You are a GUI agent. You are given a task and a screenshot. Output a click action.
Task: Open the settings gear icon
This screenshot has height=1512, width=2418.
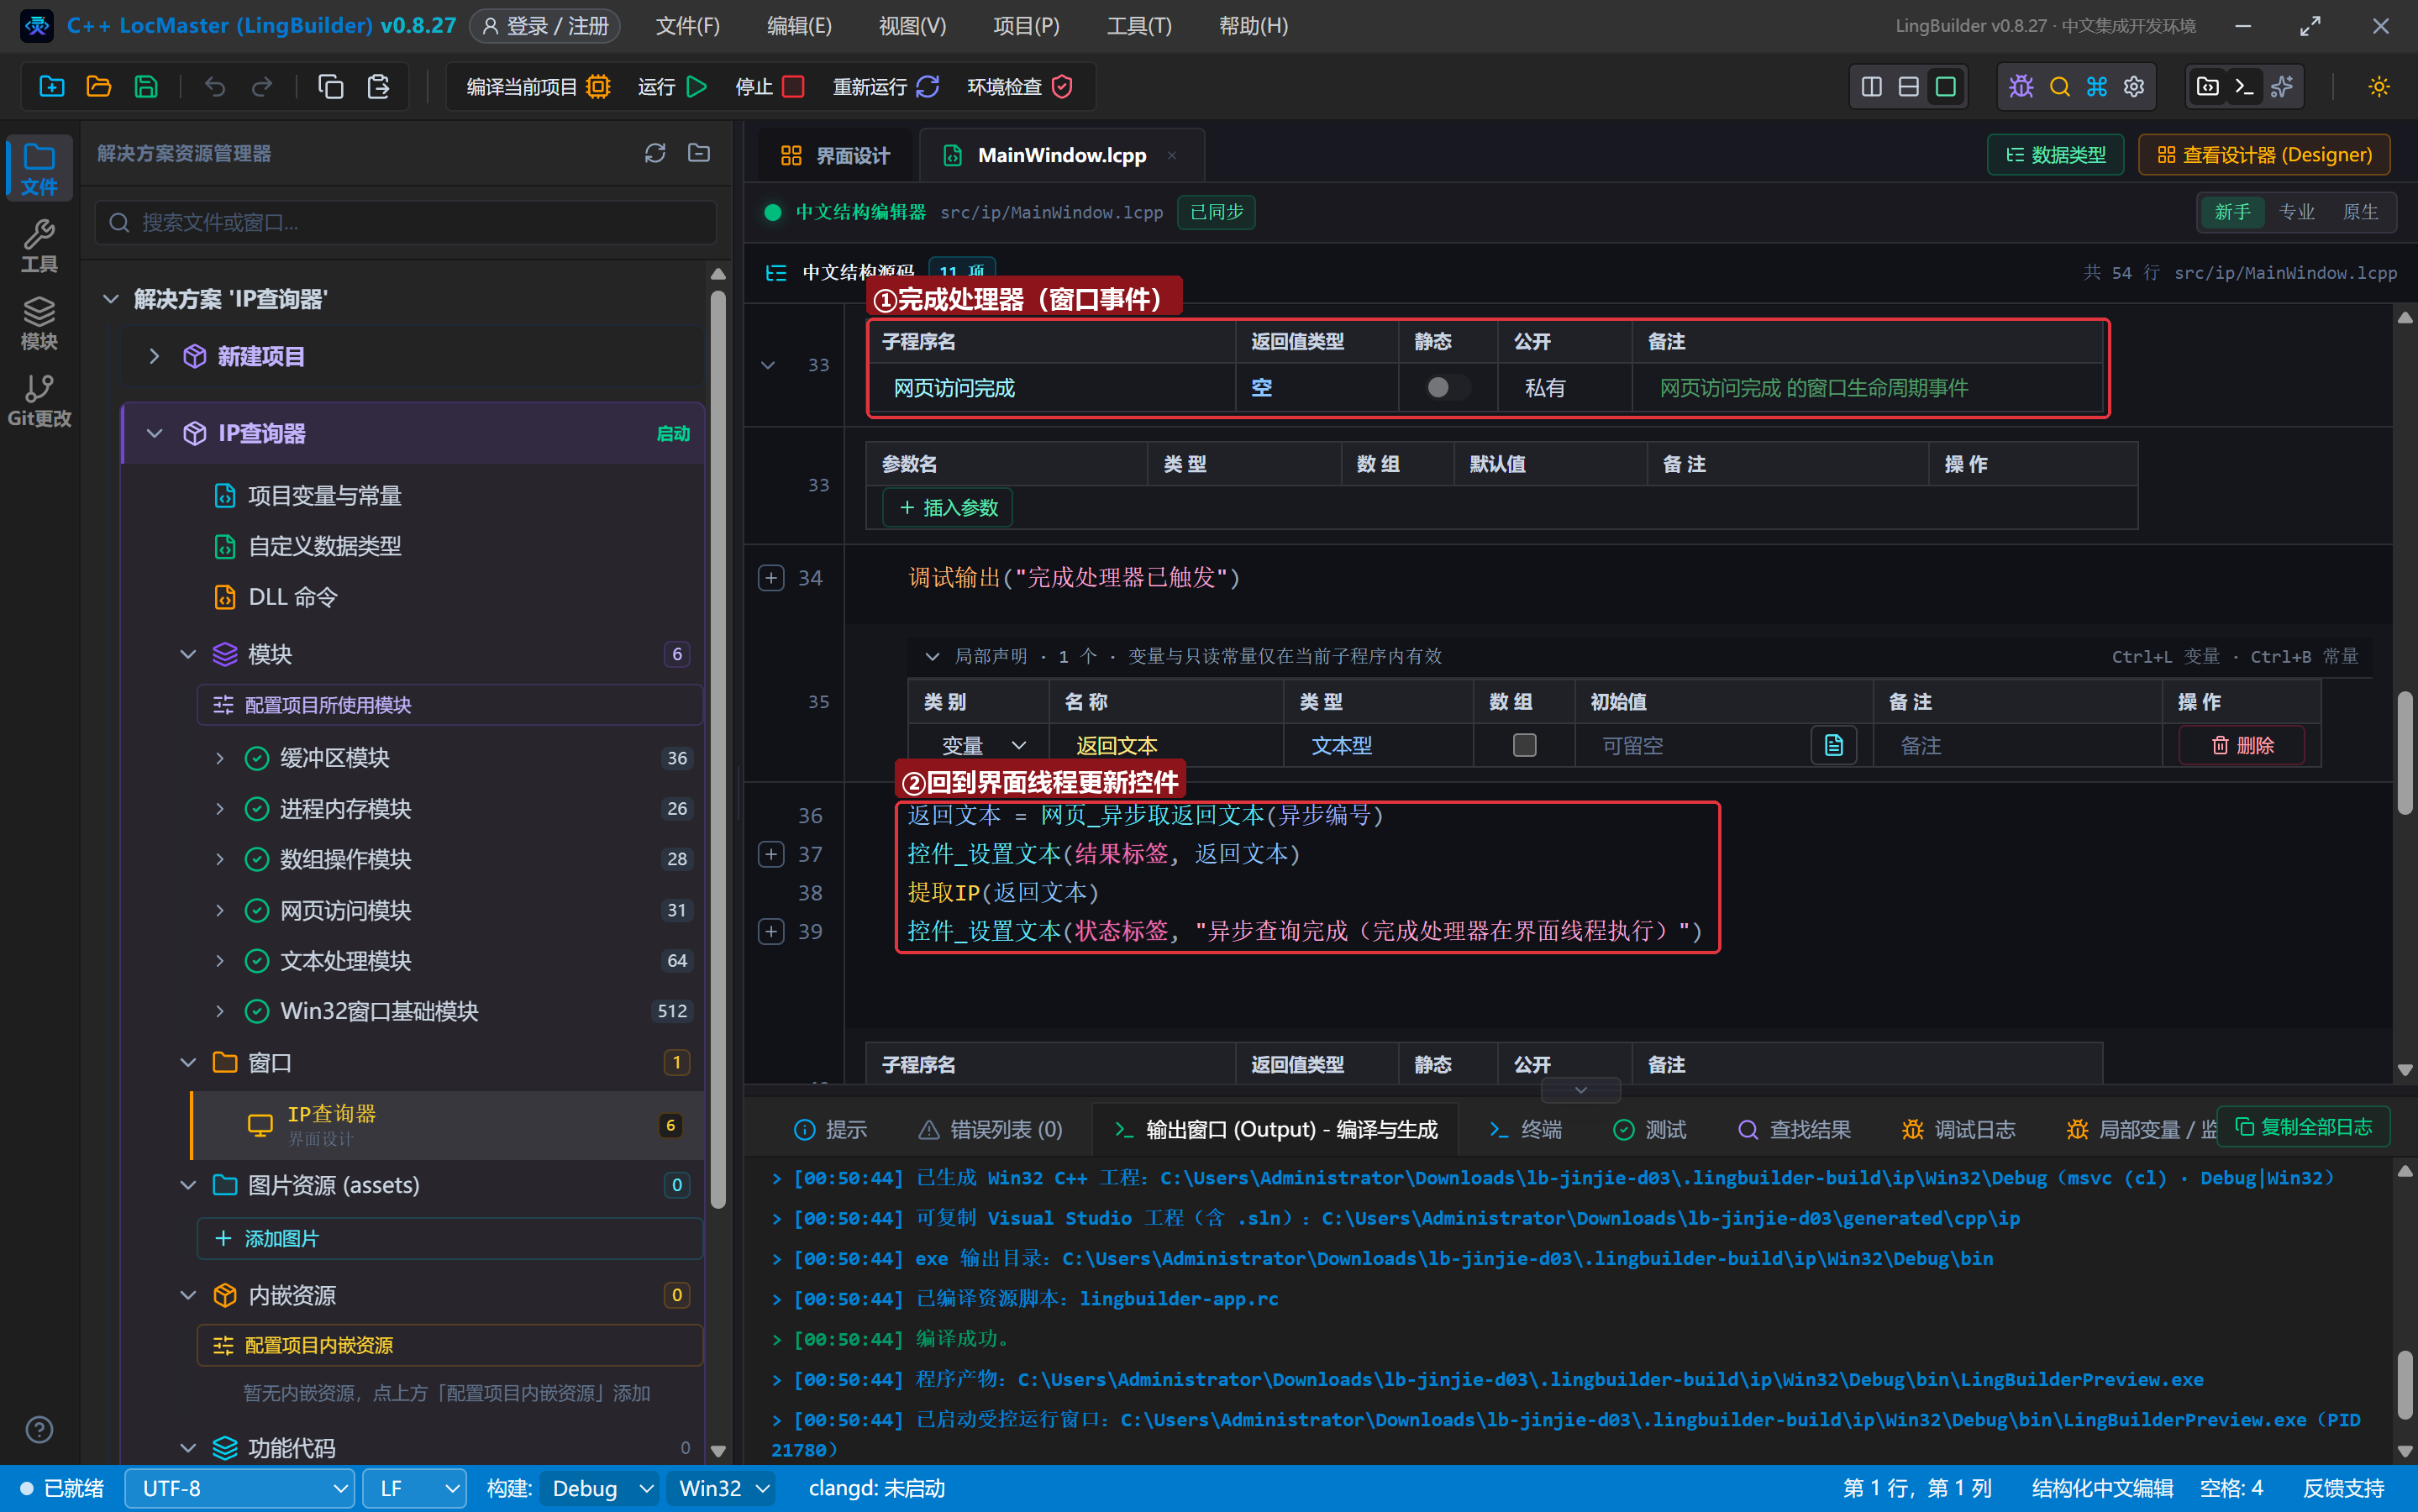point(2134,87)
